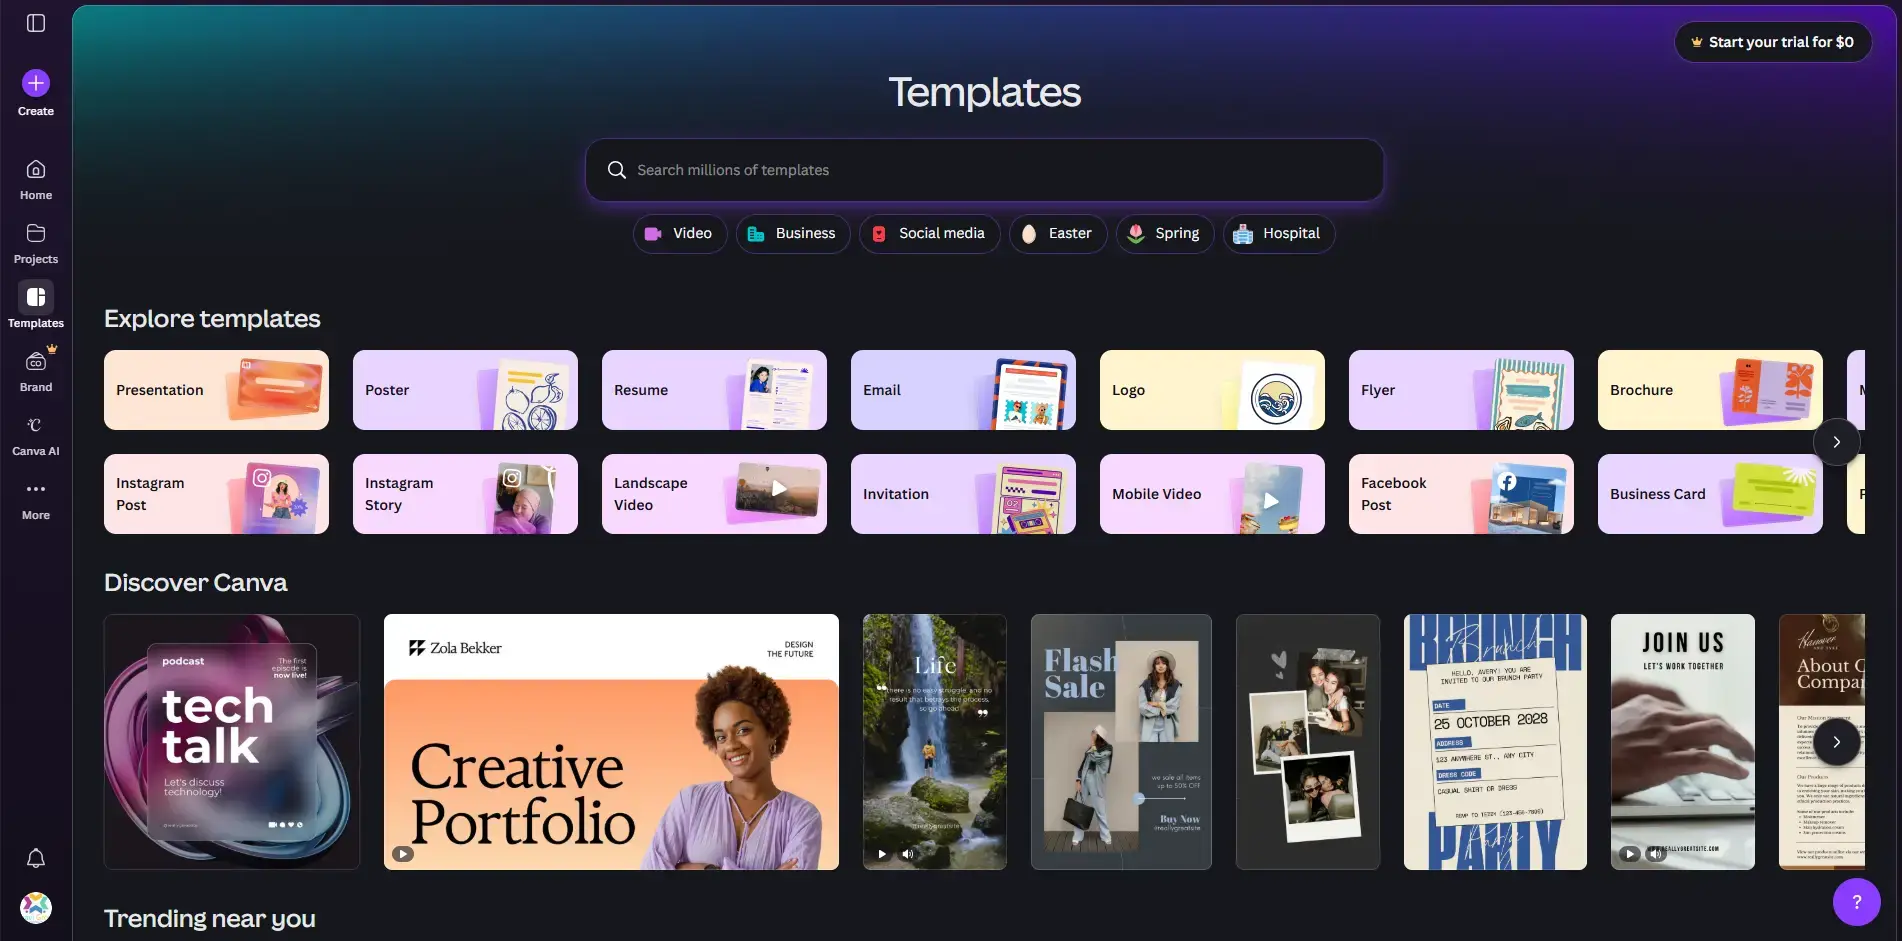Advance Discover Canva carousel with right arrow
The height and width of the screenshot is (941, 1902).
coord(1836,742)
